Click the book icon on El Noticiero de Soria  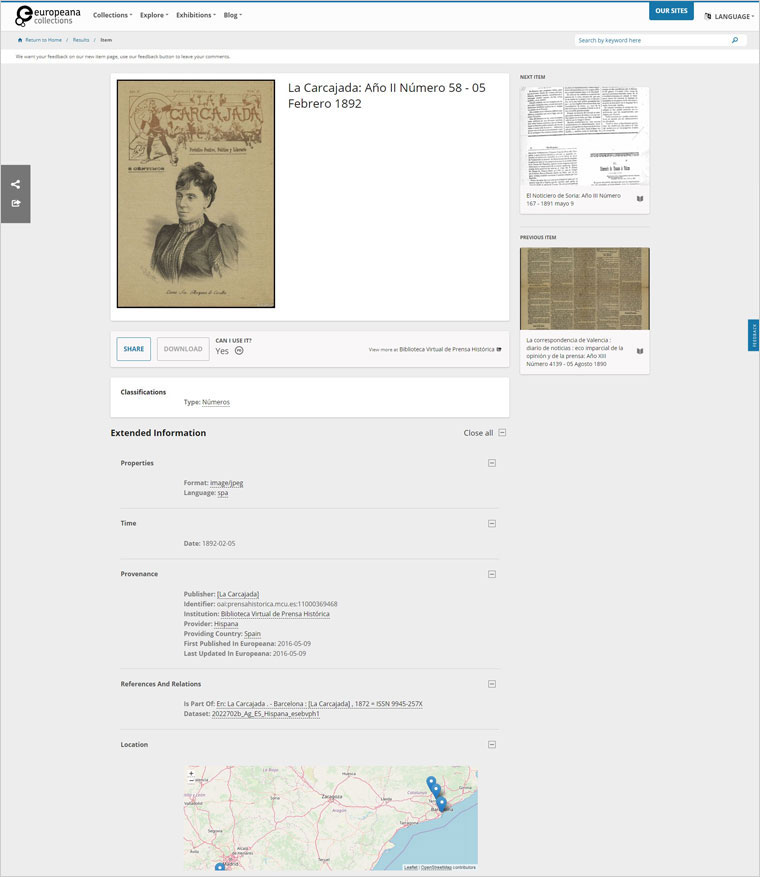[640, 199]
